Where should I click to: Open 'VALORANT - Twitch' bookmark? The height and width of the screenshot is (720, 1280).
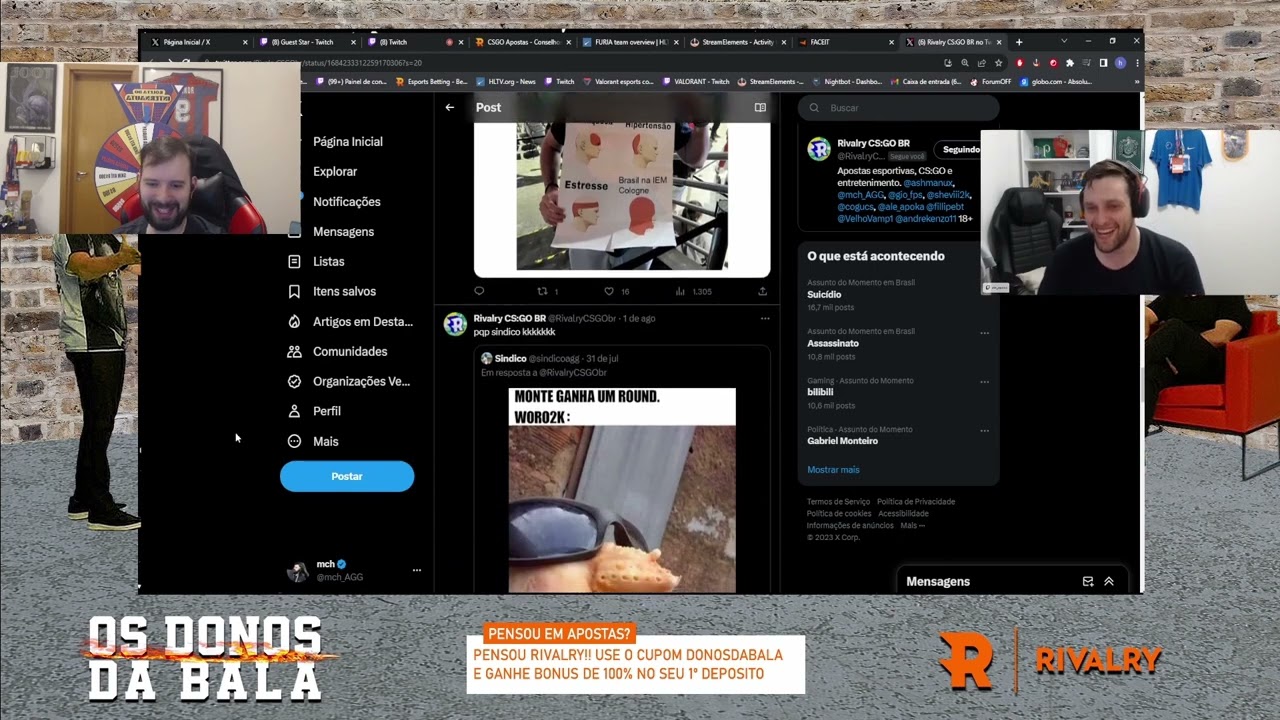[696, 81]
